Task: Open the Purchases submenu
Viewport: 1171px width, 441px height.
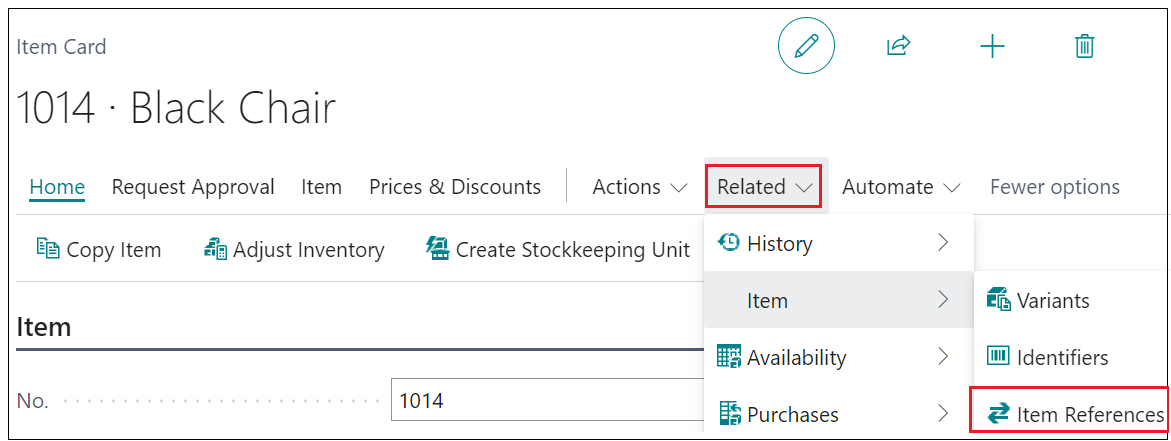Action: pyautogui.click(x=838, y=413)
